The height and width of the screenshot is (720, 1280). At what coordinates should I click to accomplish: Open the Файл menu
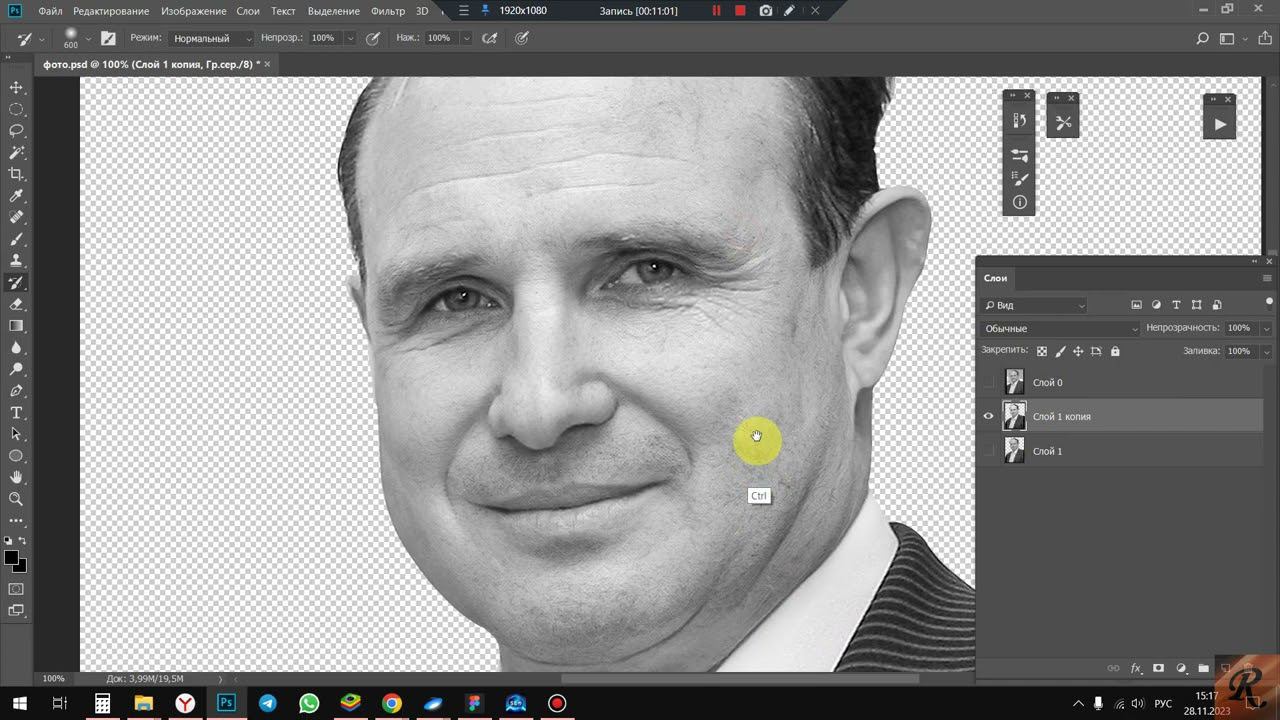[x=50, y=11]
